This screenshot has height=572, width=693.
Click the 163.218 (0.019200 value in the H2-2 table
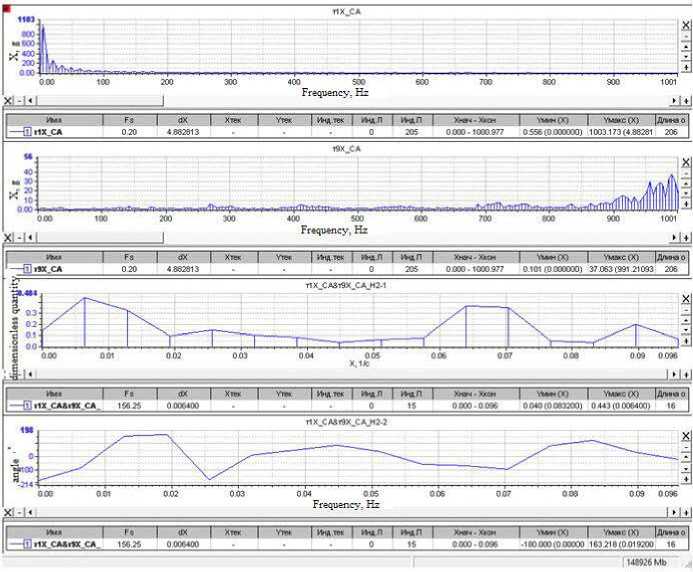coord(621,544)
